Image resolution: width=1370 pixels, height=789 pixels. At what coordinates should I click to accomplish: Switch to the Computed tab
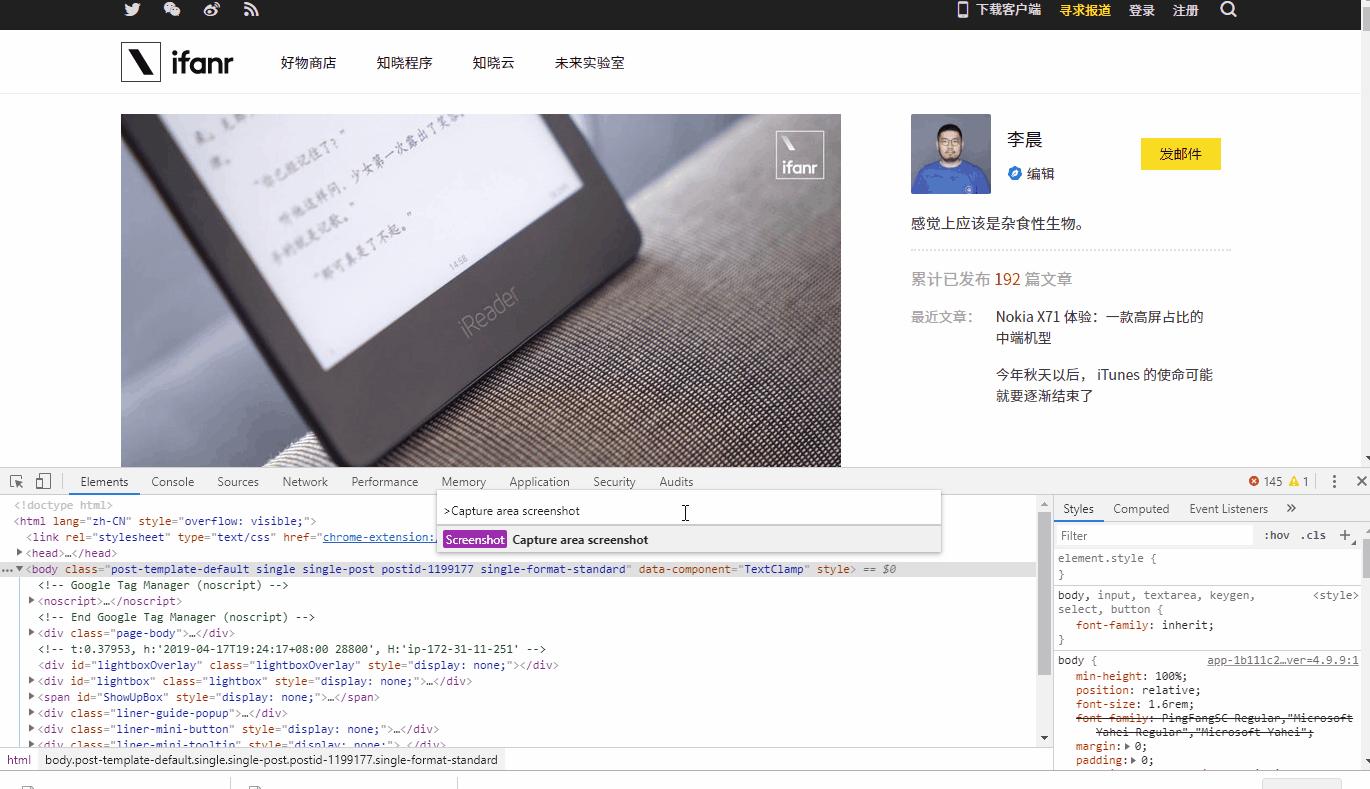(1140, 508)
